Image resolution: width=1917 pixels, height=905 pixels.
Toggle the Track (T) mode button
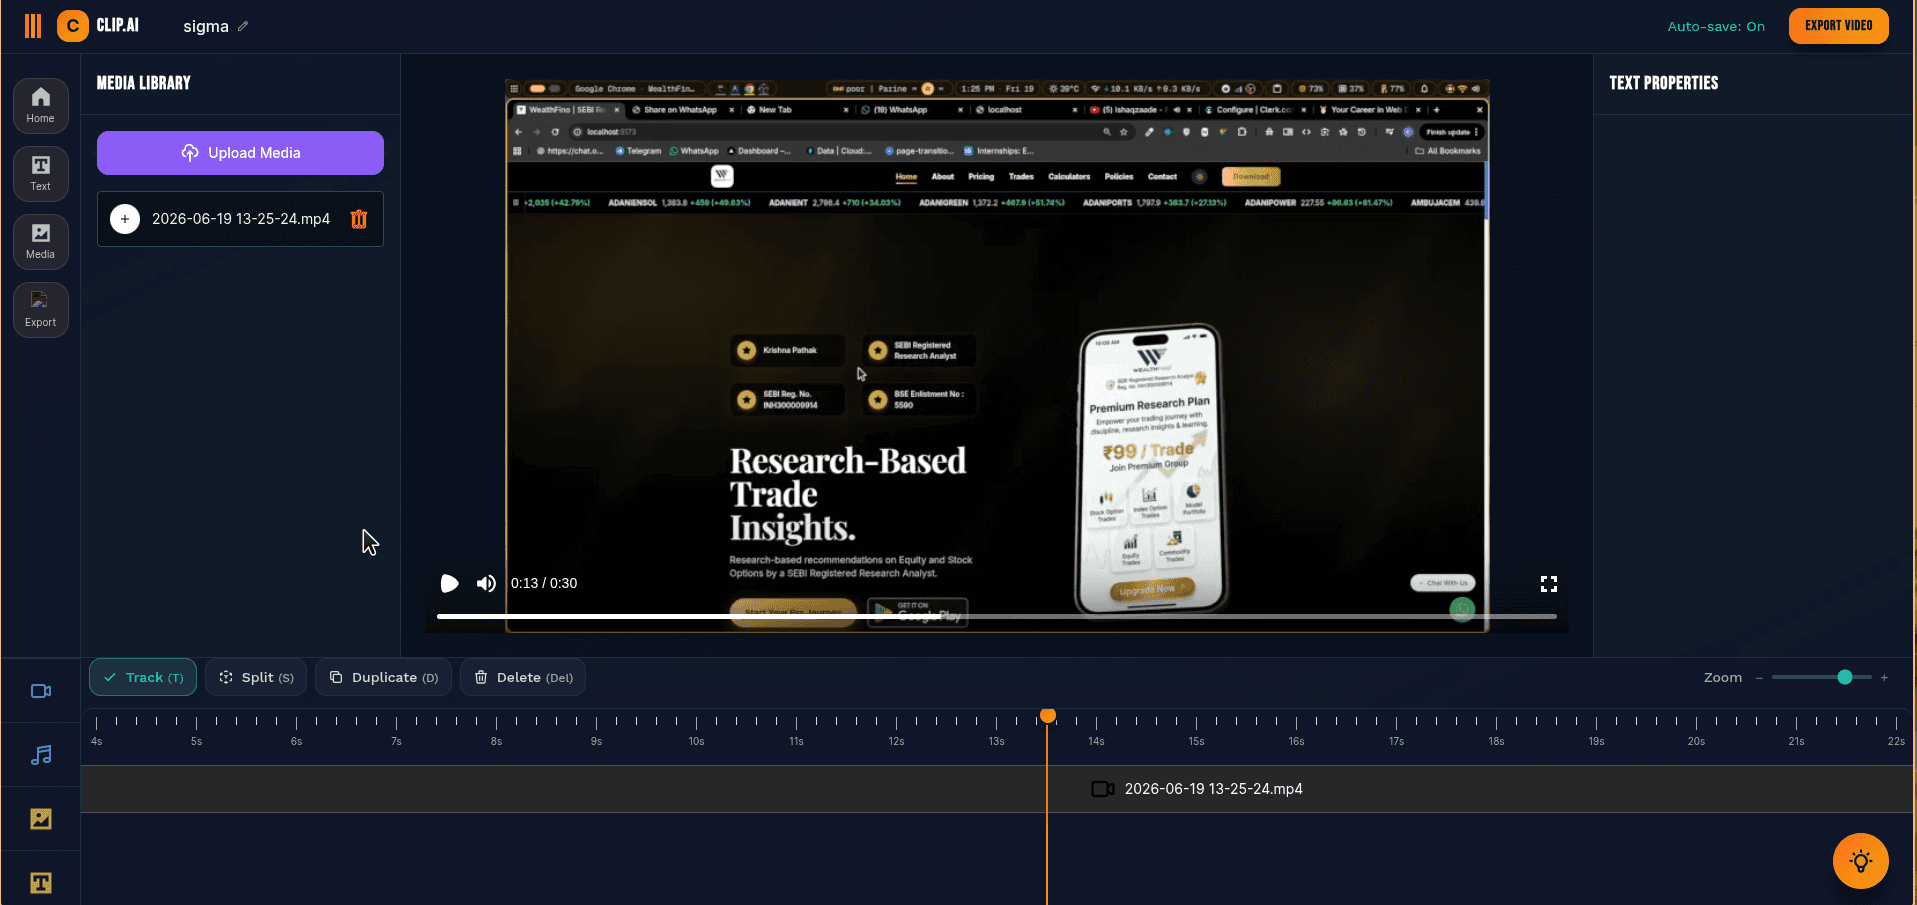click(143, 677)
